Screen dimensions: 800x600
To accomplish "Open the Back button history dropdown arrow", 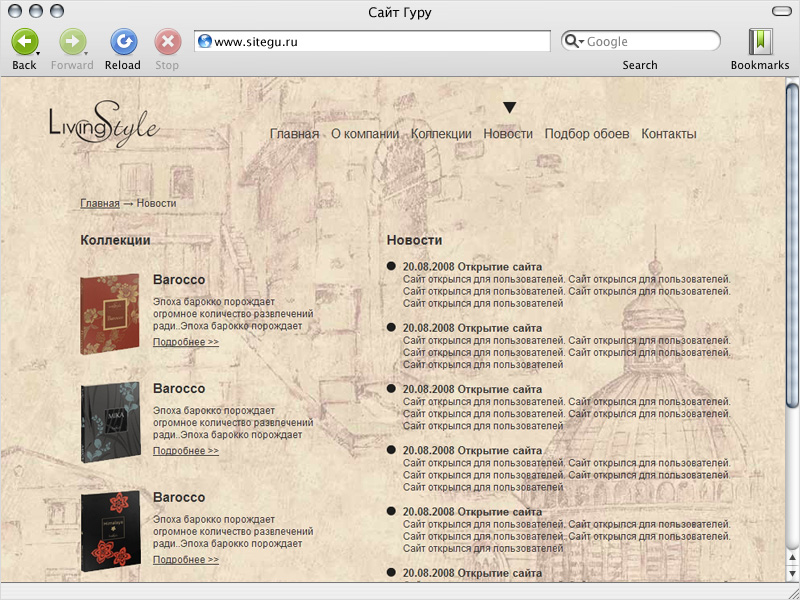I will [38, 53].
